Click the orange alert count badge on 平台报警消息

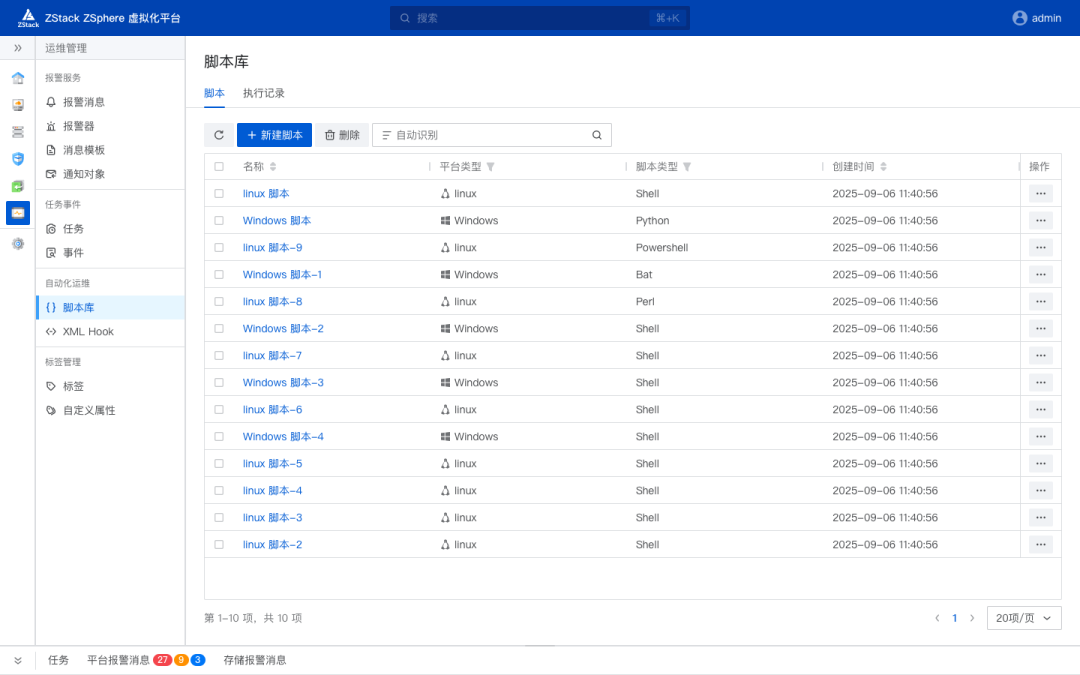[182, 659]
